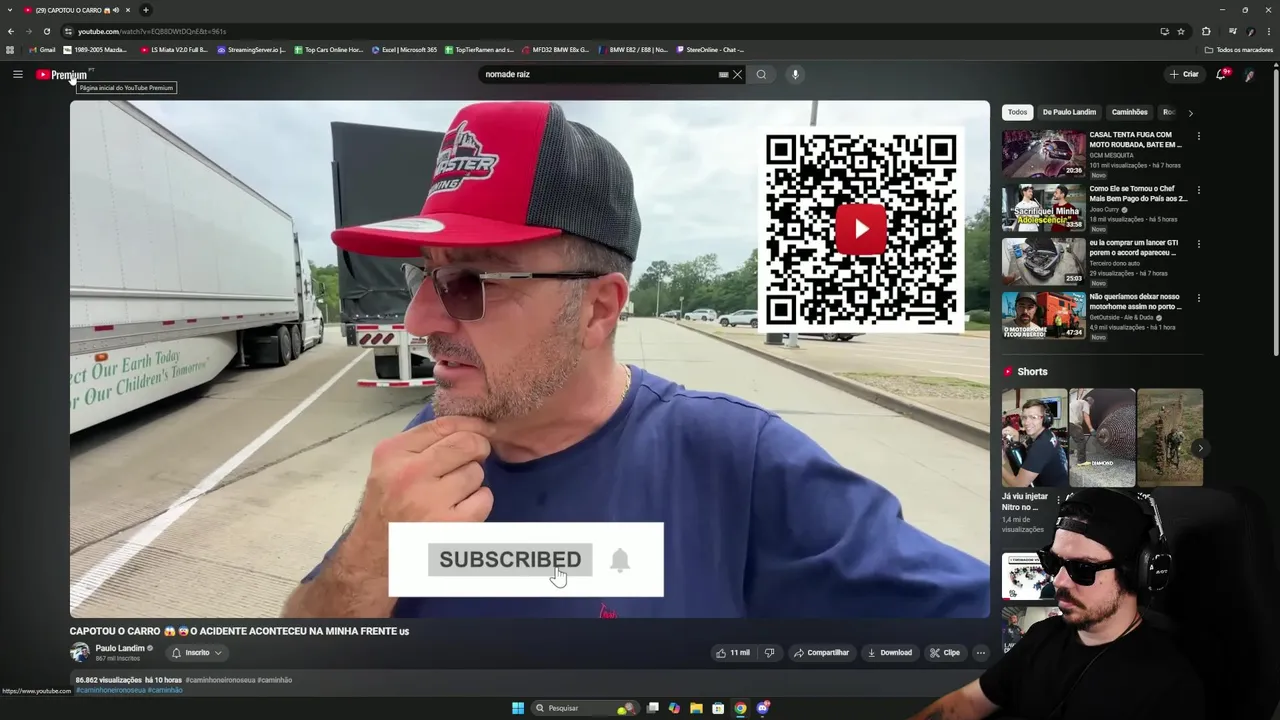The height and width of the screenshot is (720, 1280).
Task: Open more actions three-dot menu under video
Action: [x=981, y=653]
